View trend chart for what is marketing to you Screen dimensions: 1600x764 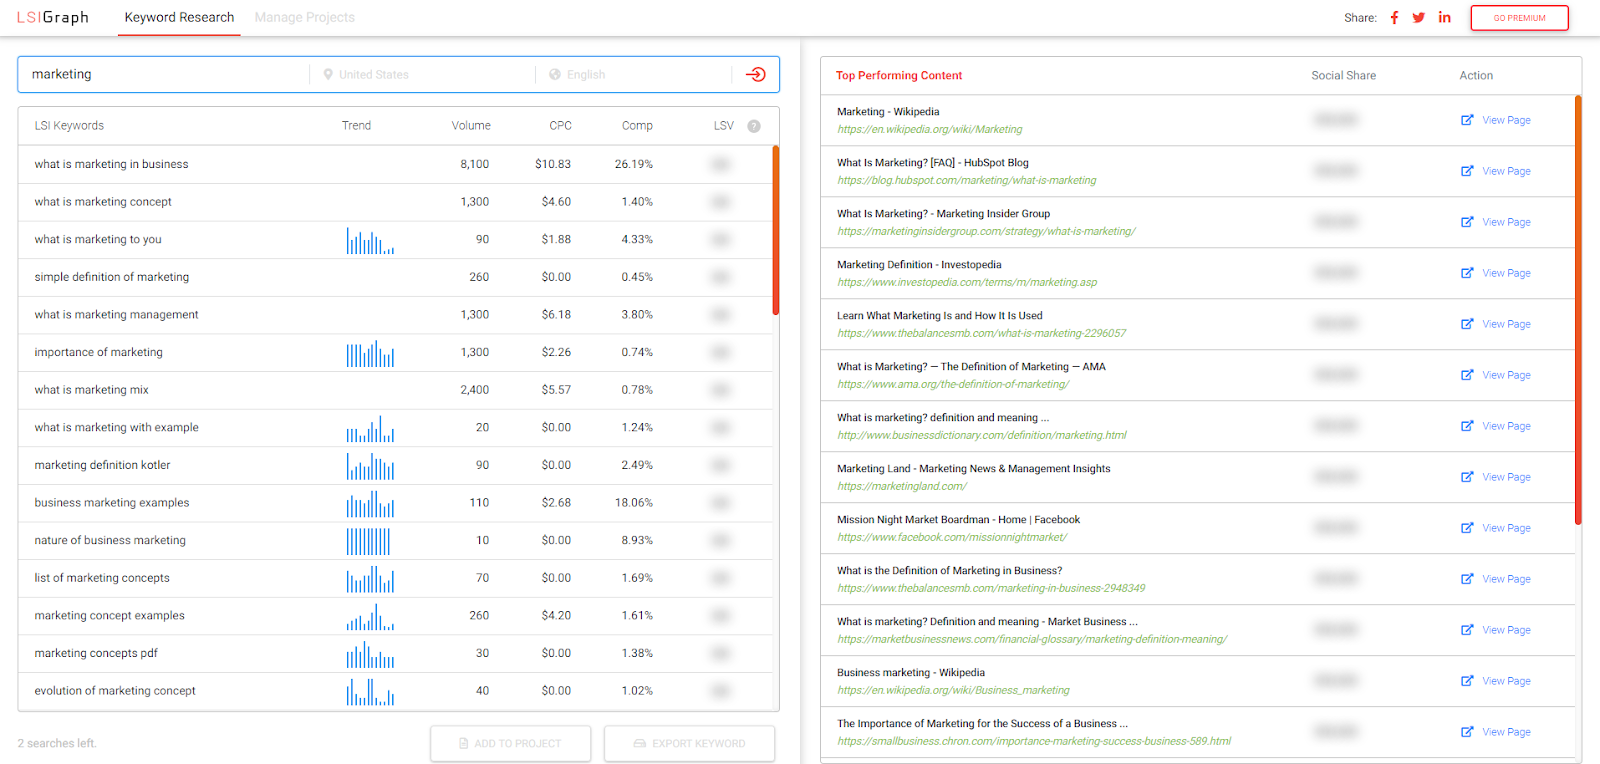click(370, 241)
